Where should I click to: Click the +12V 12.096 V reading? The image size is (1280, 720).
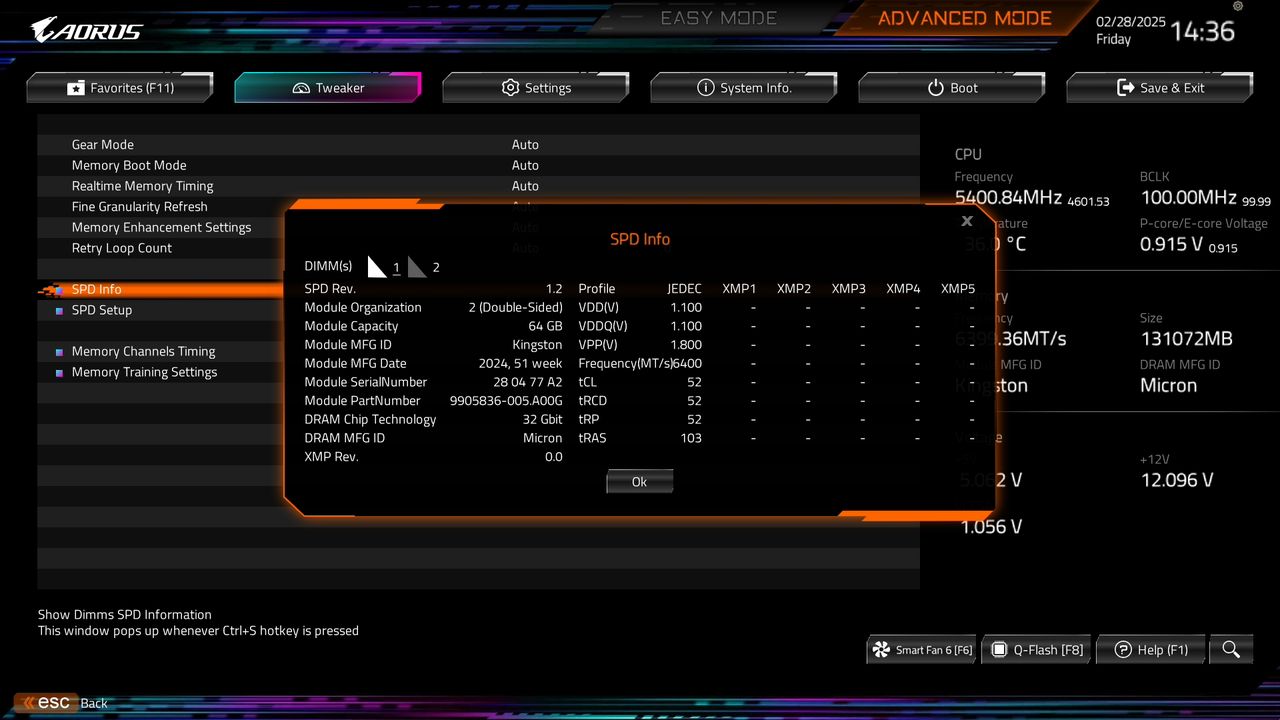1177,480
